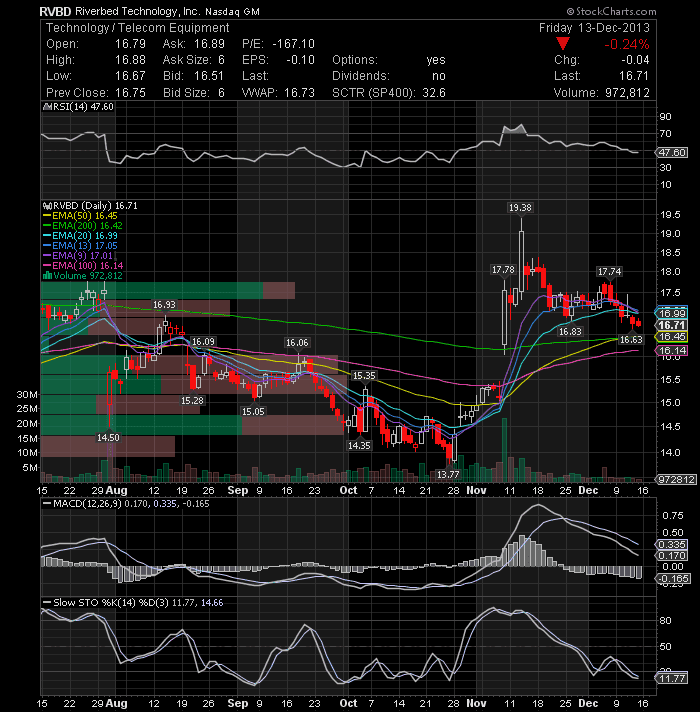
Task: Click the 17.74 price label
Action: point(609,272)
